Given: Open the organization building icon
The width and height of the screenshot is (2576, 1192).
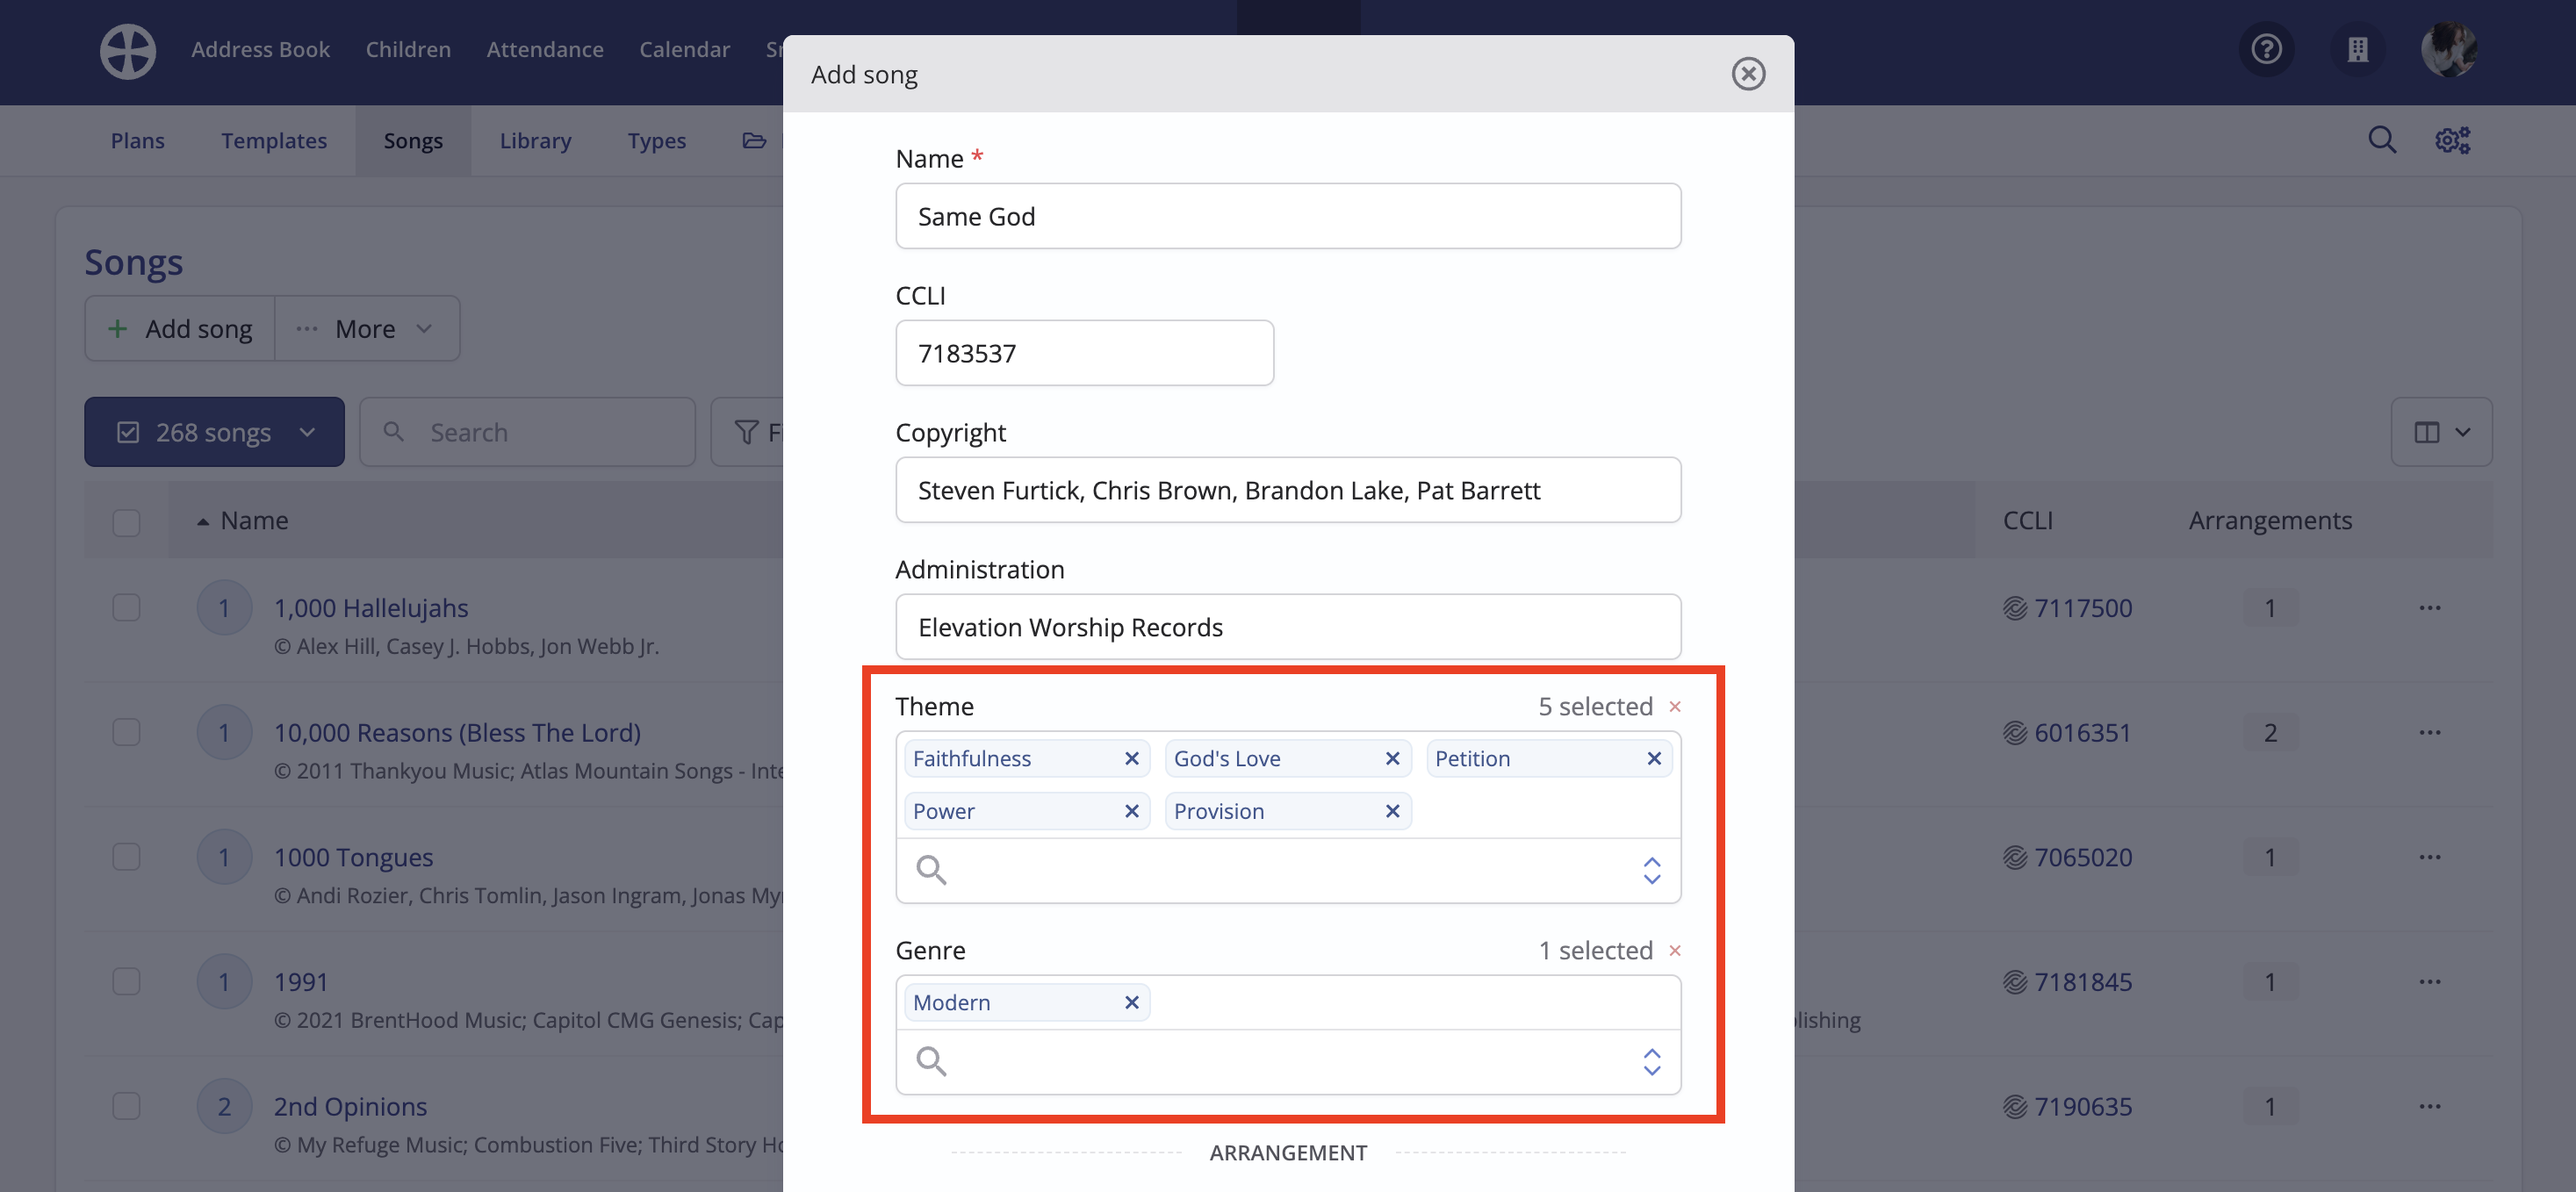Looking at the screenshot, I should point(2357,49).
